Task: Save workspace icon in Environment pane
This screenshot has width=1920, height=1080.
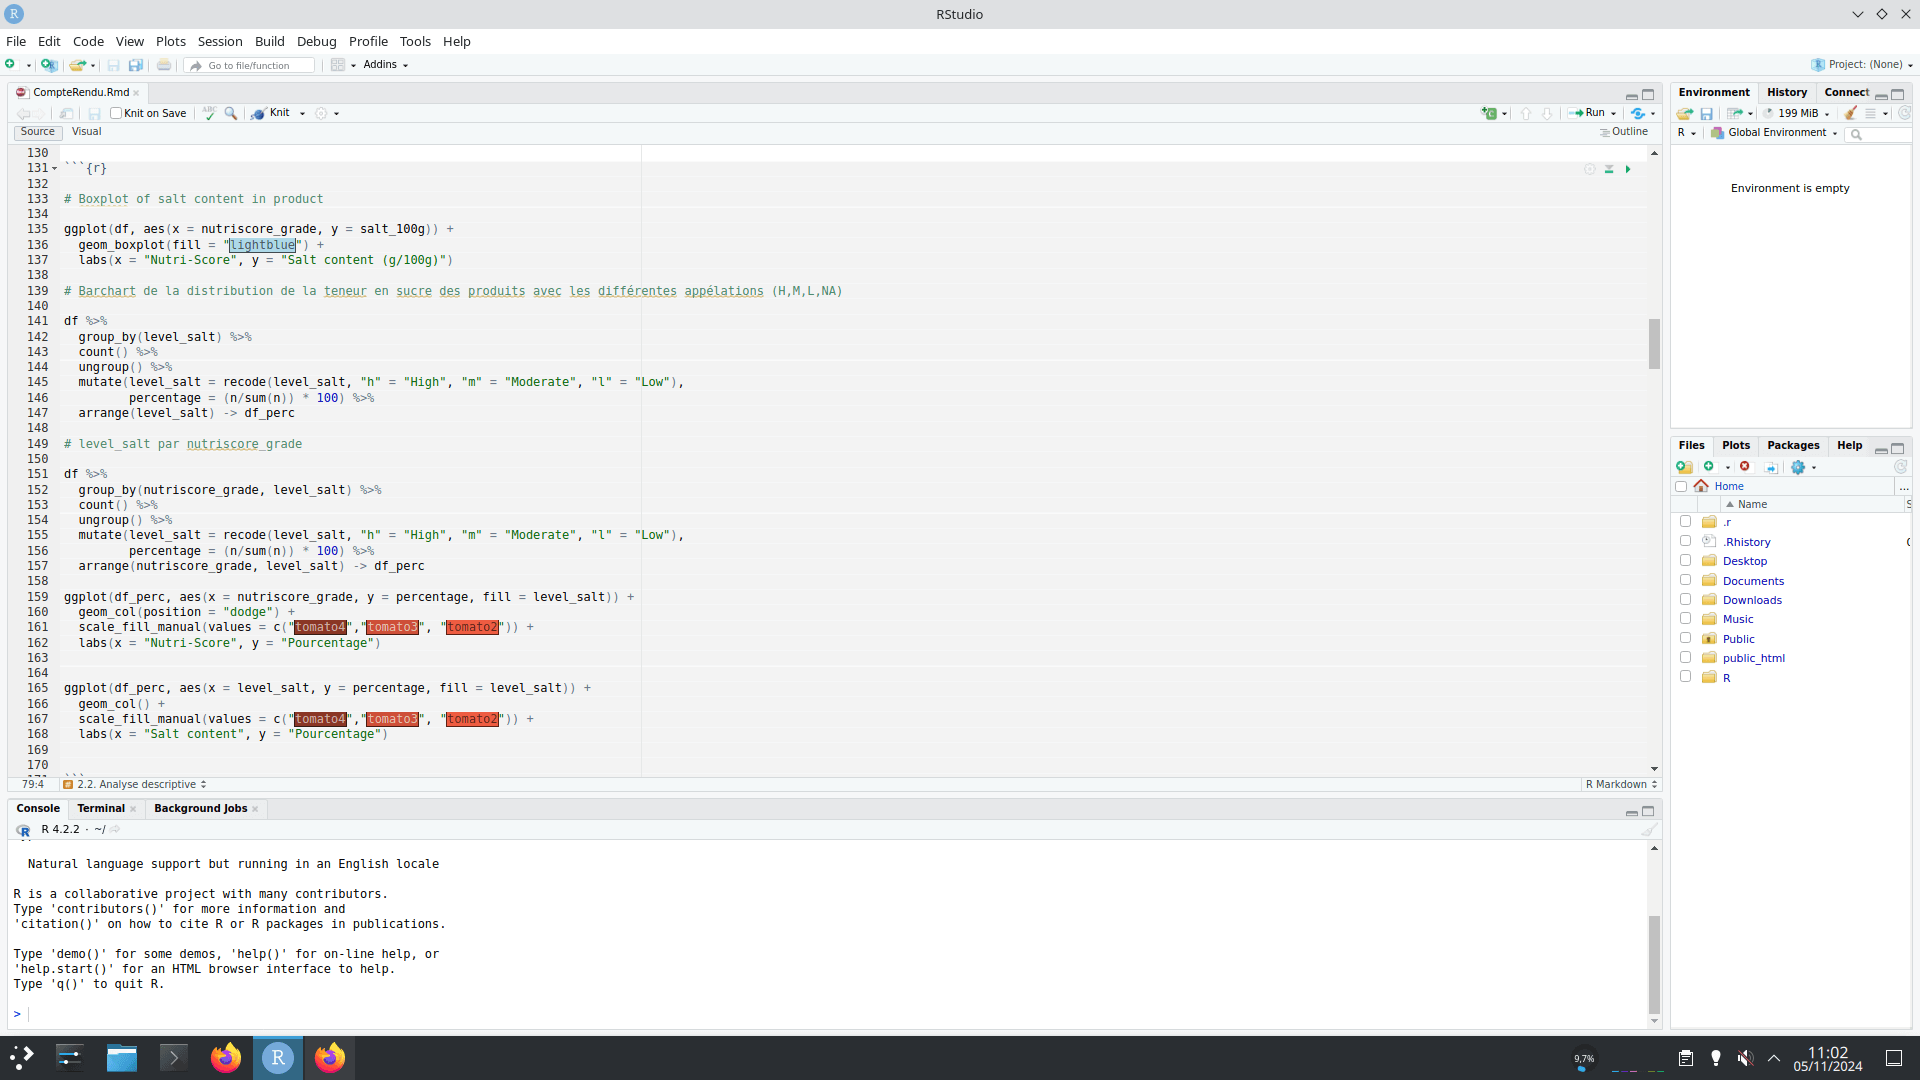Action: 1707,114
